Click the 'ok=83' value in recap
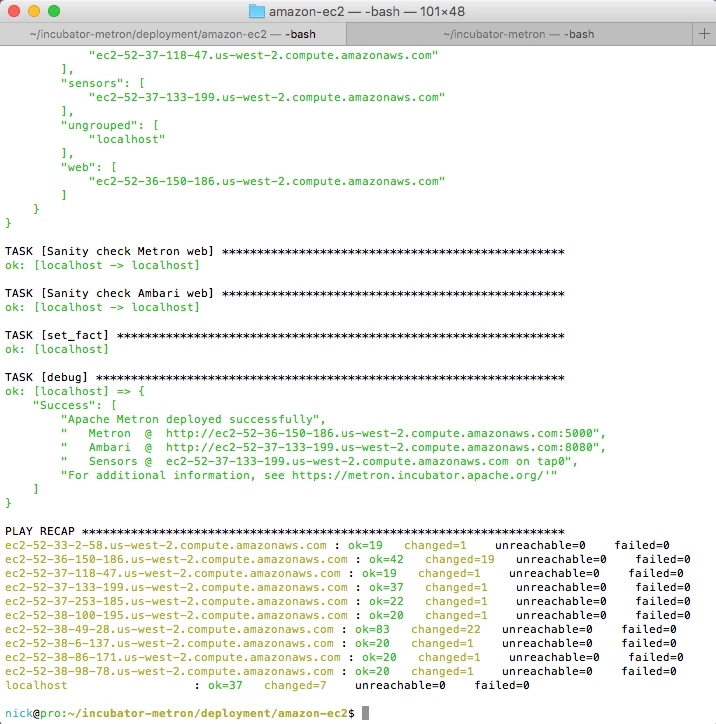 point(372,629)
